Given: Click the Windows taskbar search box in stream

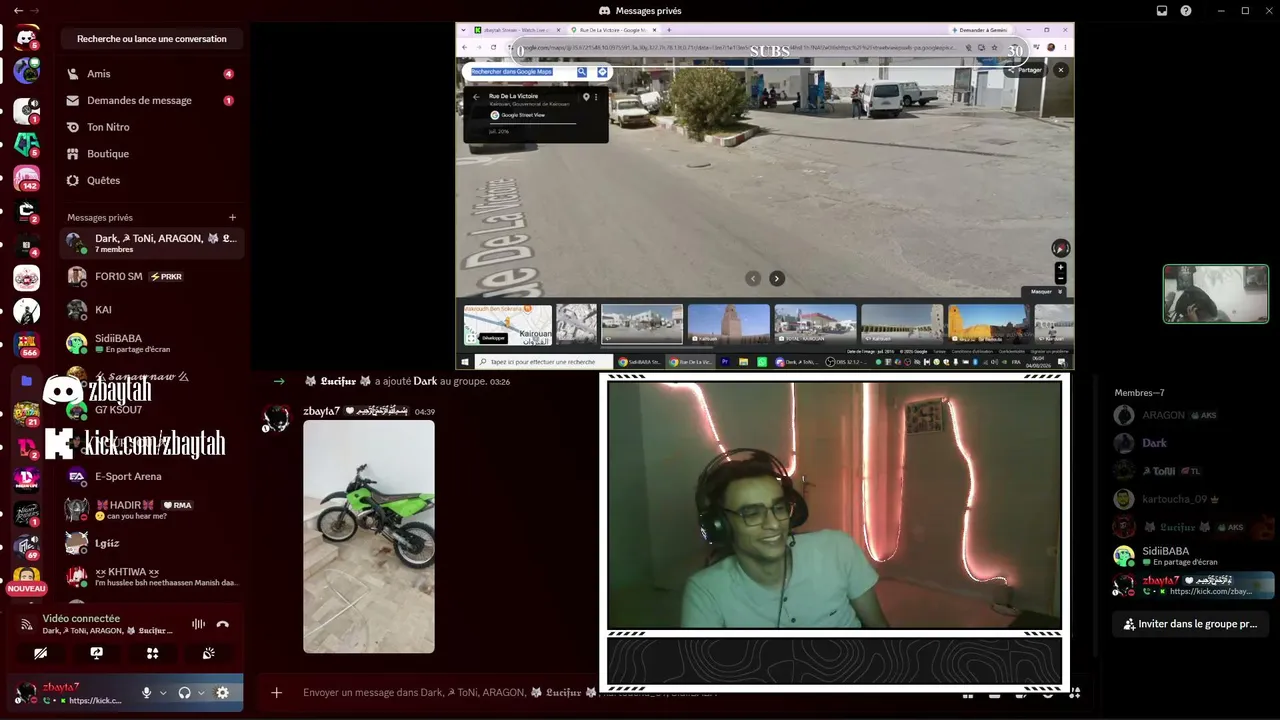Looking at the screenshot, I should click(x=542, y=362).
